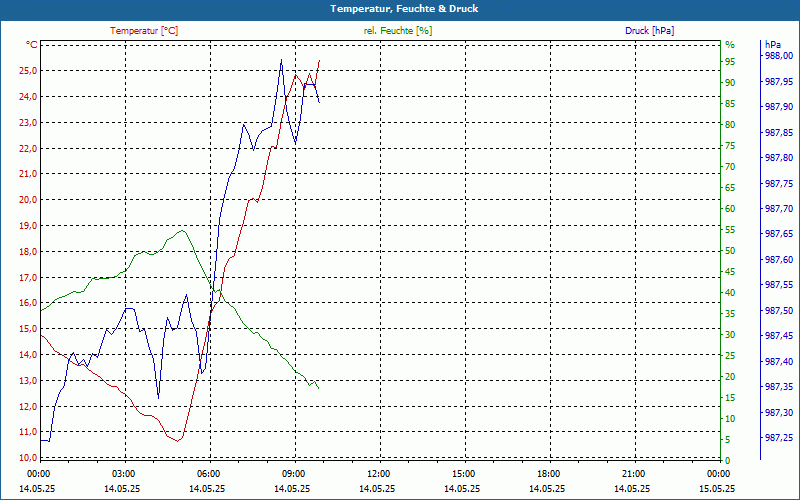Click pressure axis value '987,95'
The height and width of the screenshot is (500, 800).
click(779, 82)
